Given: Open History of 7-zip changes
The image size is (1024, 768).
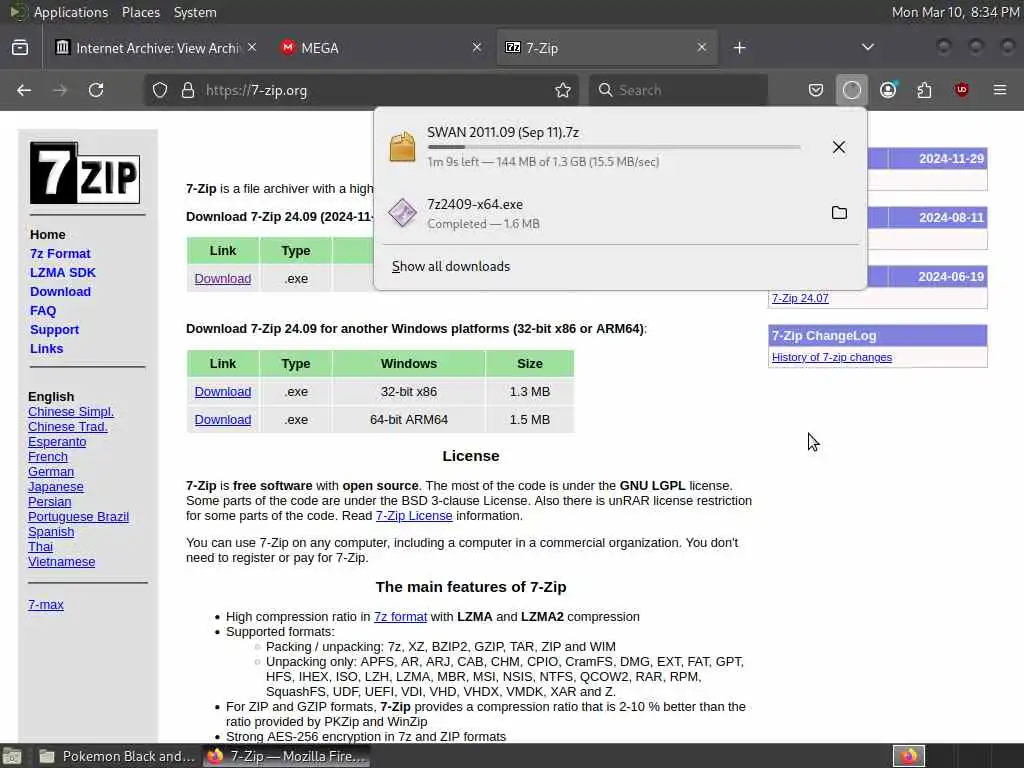Looking at the screenshot, I should [x=832, y=358].
